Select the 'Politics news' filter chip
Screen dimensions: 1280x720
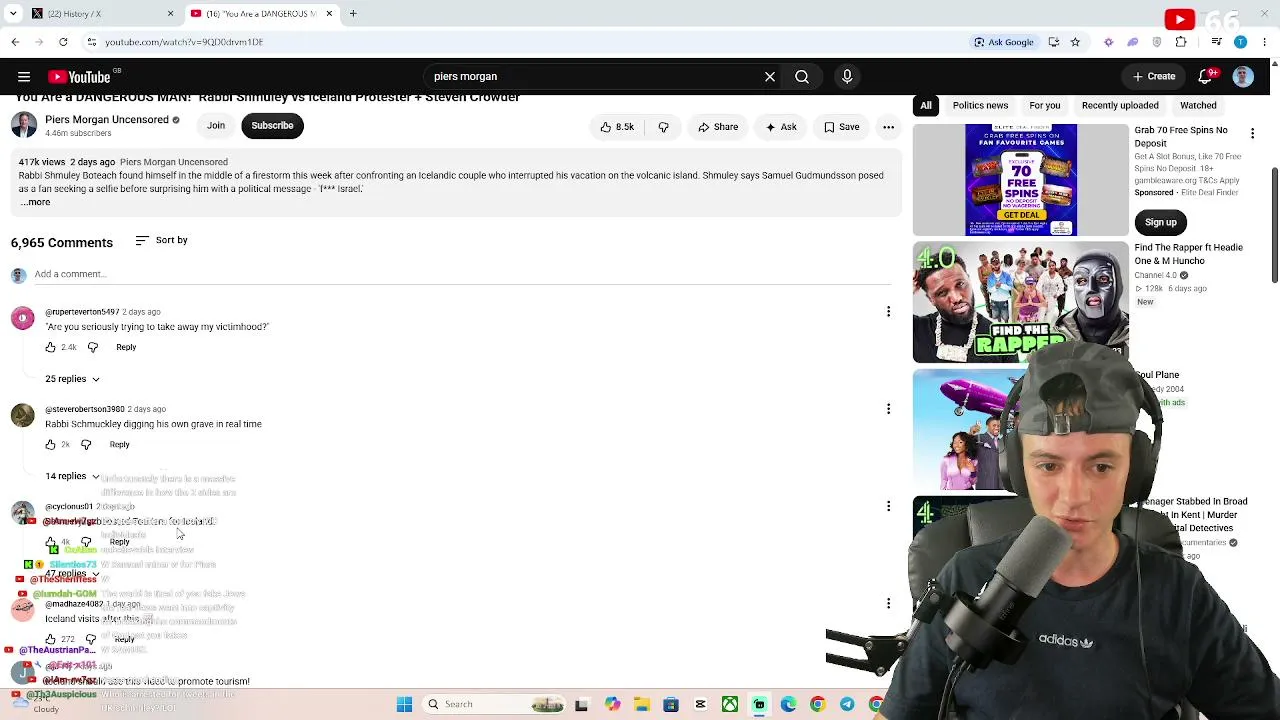980,105
